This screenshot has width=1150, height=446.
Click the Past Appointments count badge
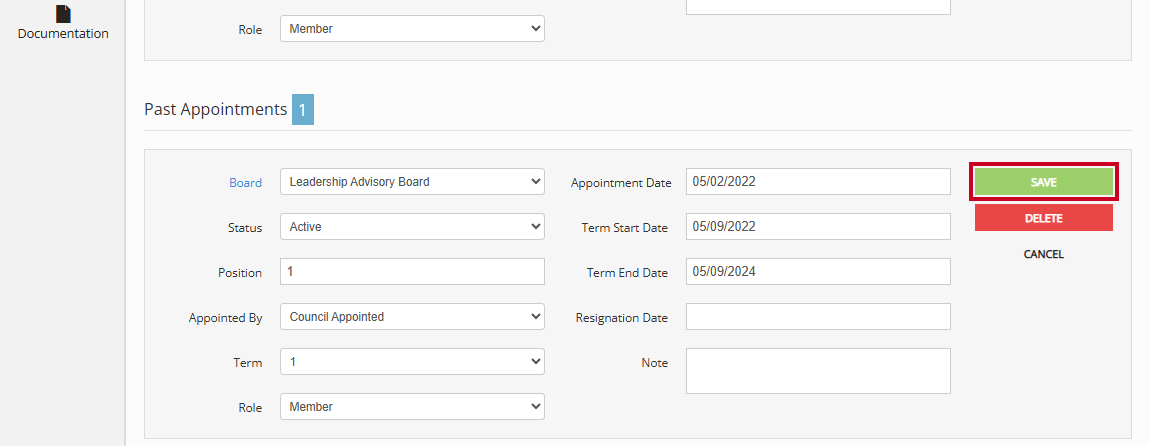pos(303,110)
